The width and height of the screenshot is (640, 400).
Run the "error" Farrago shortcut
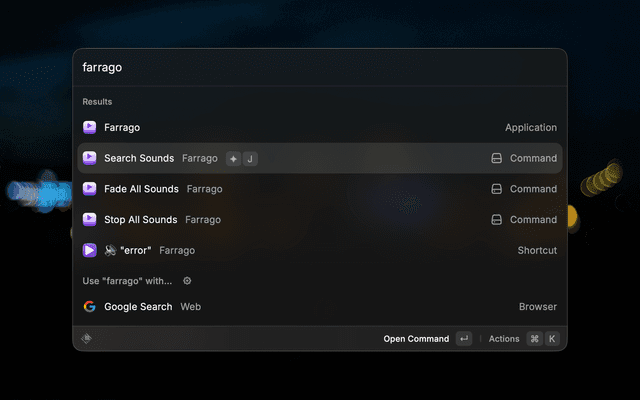click(x=320, y=250)
